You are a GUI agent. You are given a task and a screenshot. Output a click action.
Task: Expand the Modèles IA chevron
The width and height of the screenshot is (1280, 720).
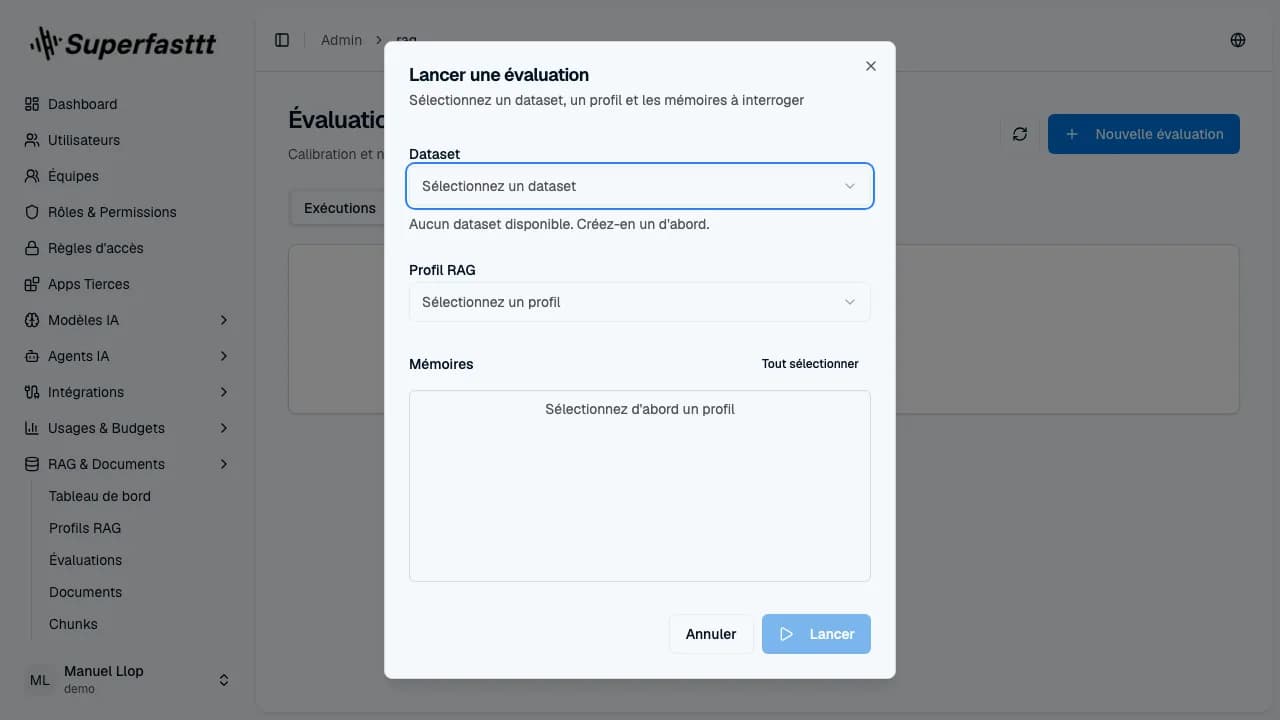[224, 320]
